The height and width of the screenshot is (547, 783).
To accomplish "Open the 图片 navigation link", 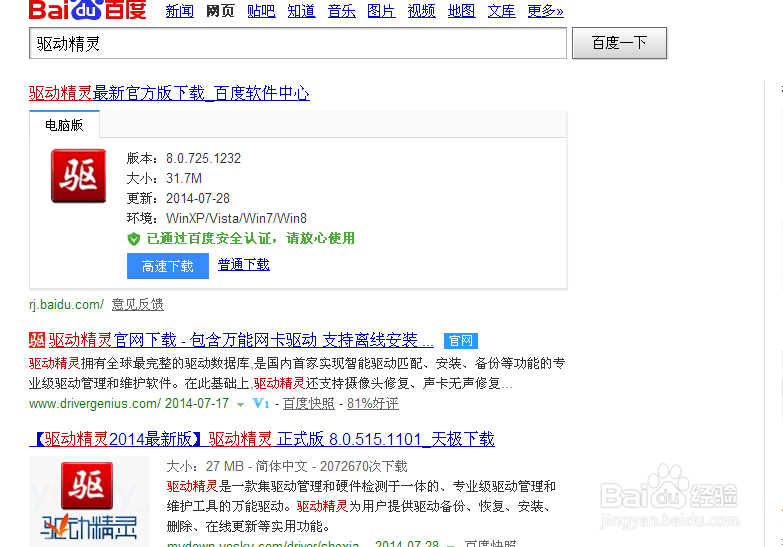I will coord(381,10).
